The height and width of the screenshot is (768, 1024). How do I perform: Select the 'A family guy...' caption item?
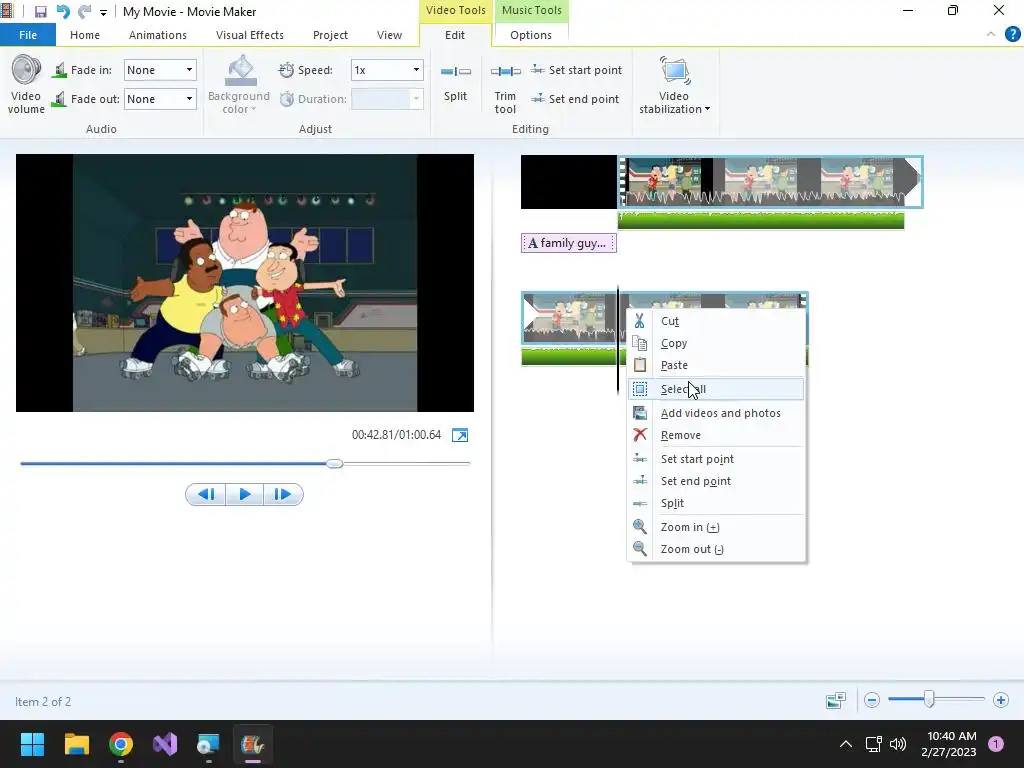(x=569, y=243)
